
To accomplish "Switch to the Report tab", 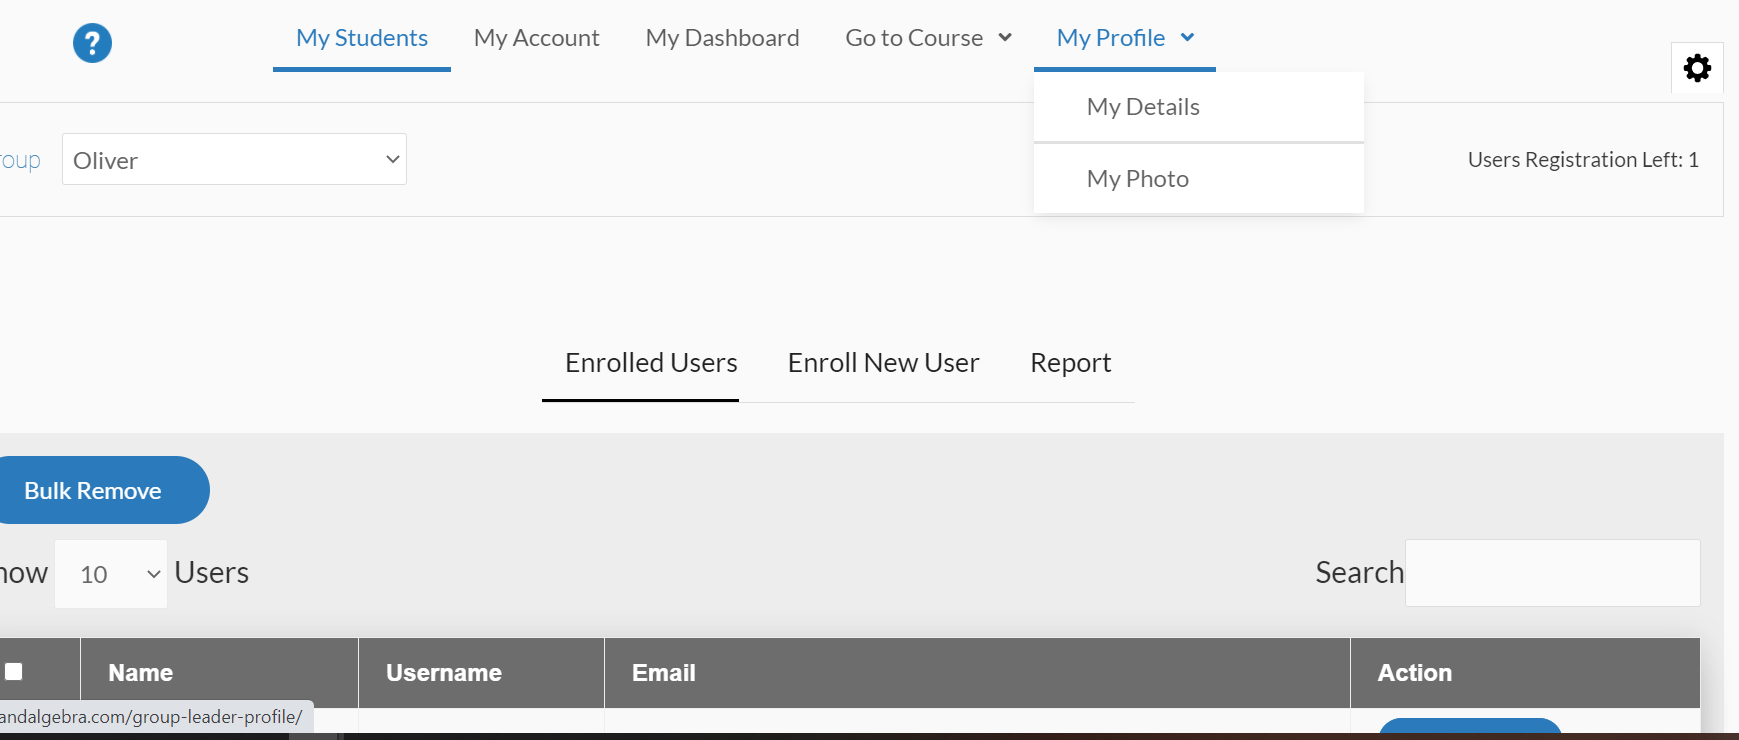I will click(x=1070, y=363).
